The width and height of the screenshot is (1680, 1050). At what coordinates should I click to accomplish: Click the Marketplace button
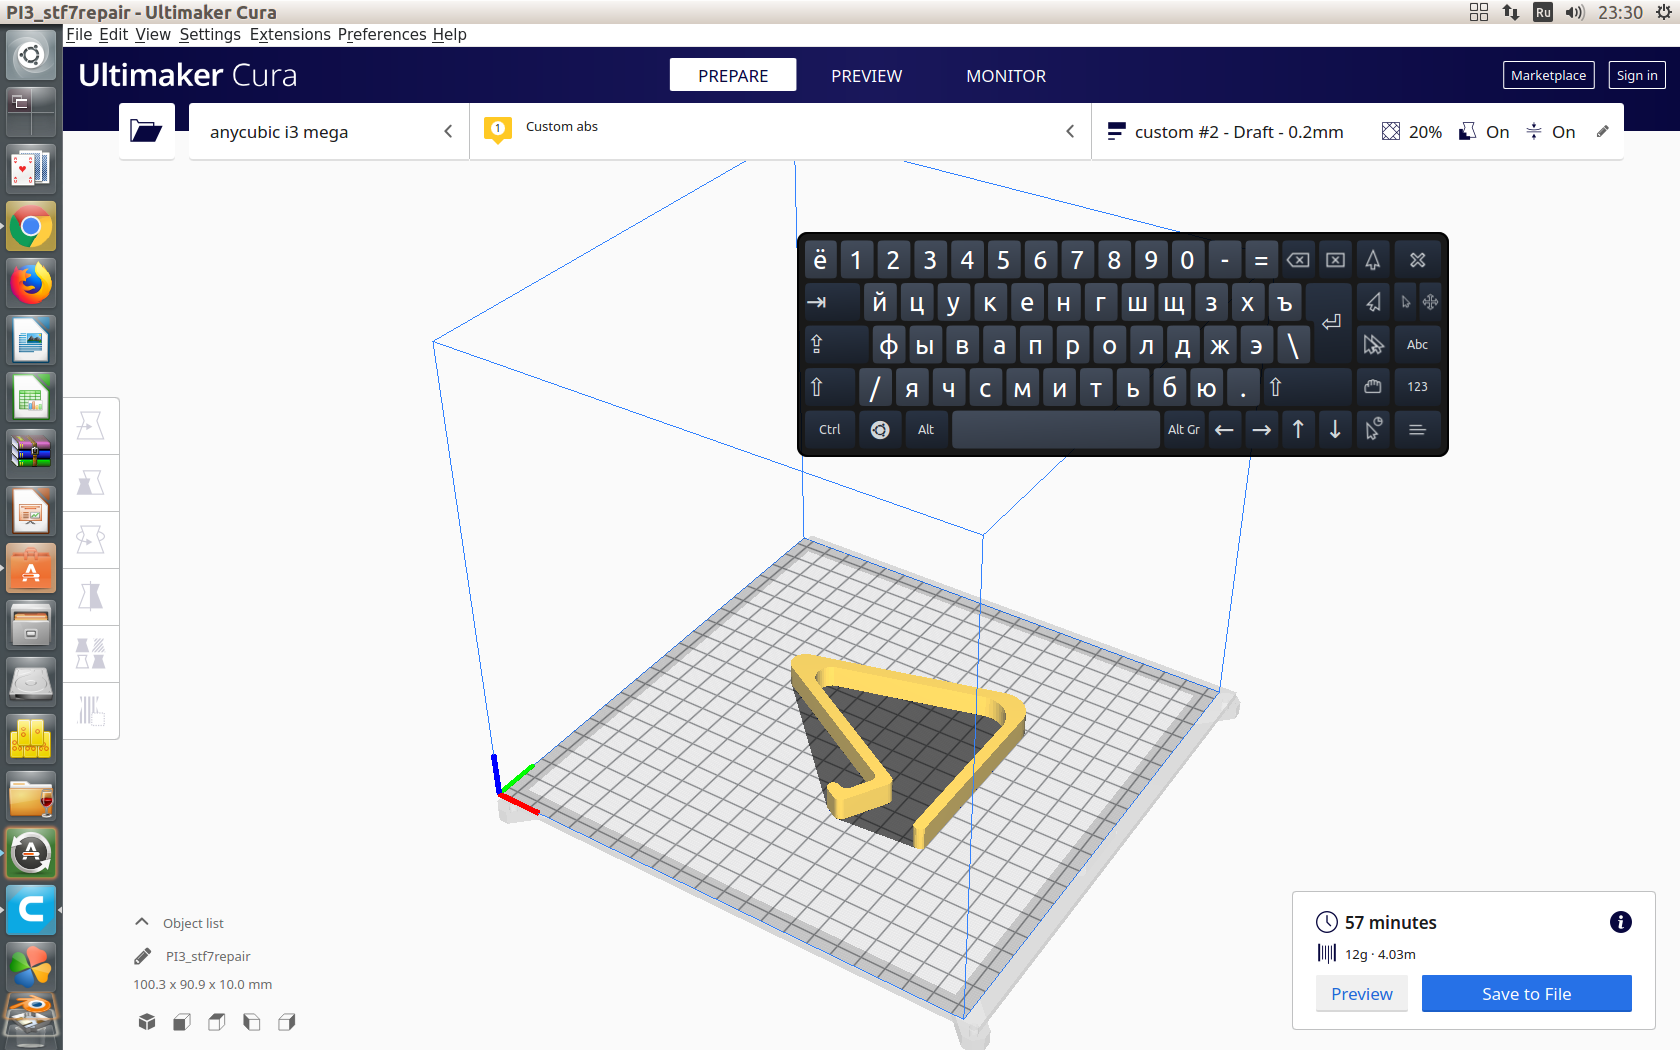(x=1548, y=75)
